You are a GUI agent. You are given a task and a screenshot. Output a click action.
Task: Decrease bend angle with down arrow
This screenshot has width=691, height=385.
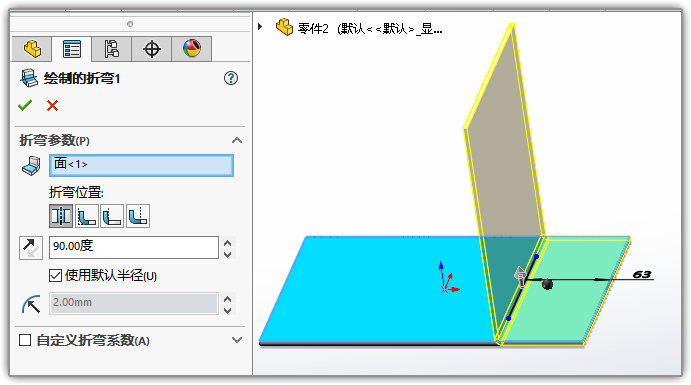[227, 254]
